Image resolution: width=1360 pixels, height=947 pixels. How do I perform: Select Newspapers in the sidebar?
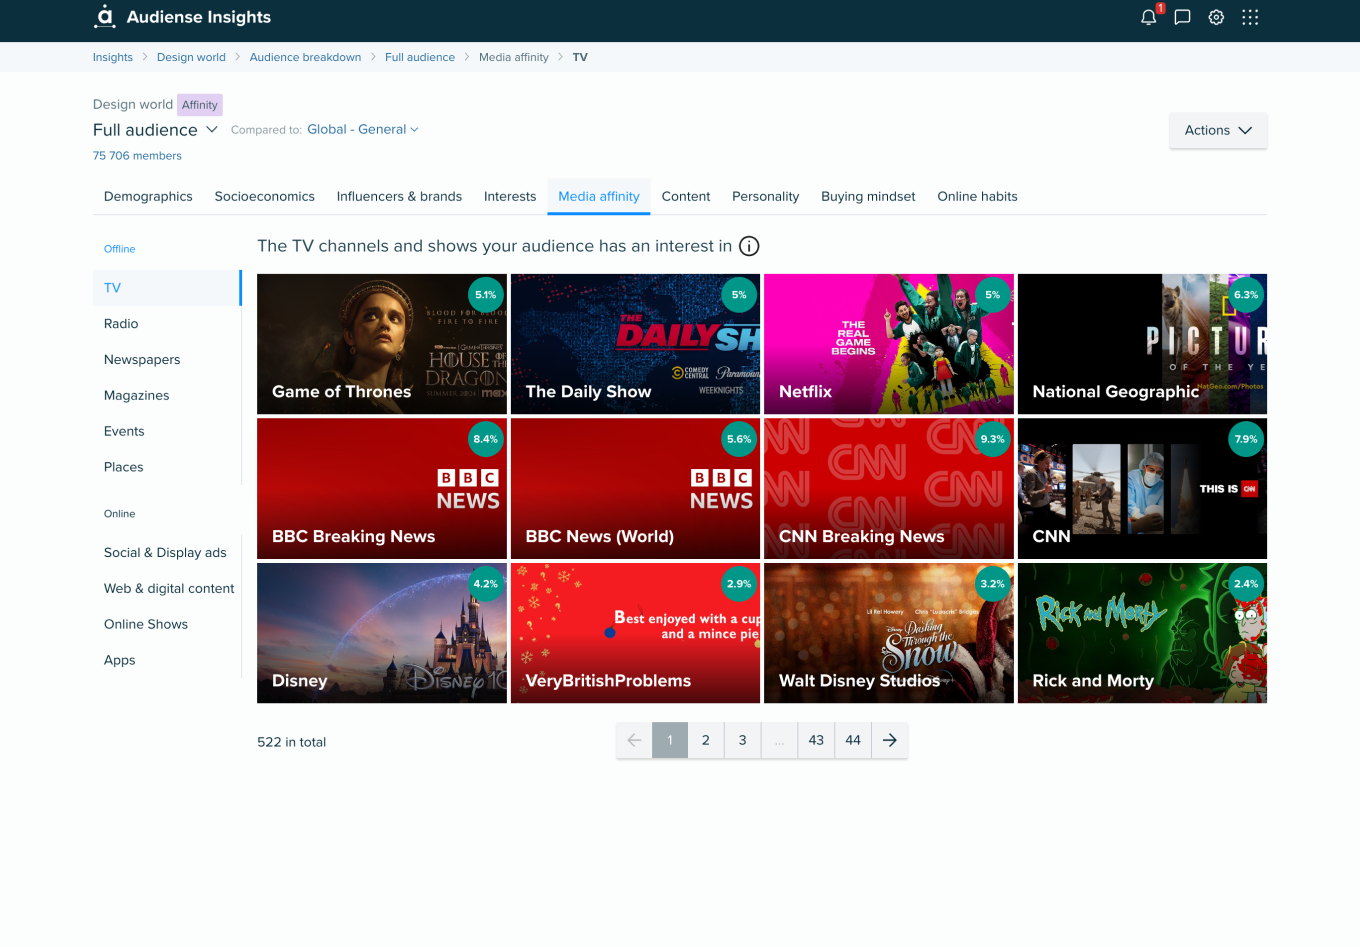tap(167, 360)
